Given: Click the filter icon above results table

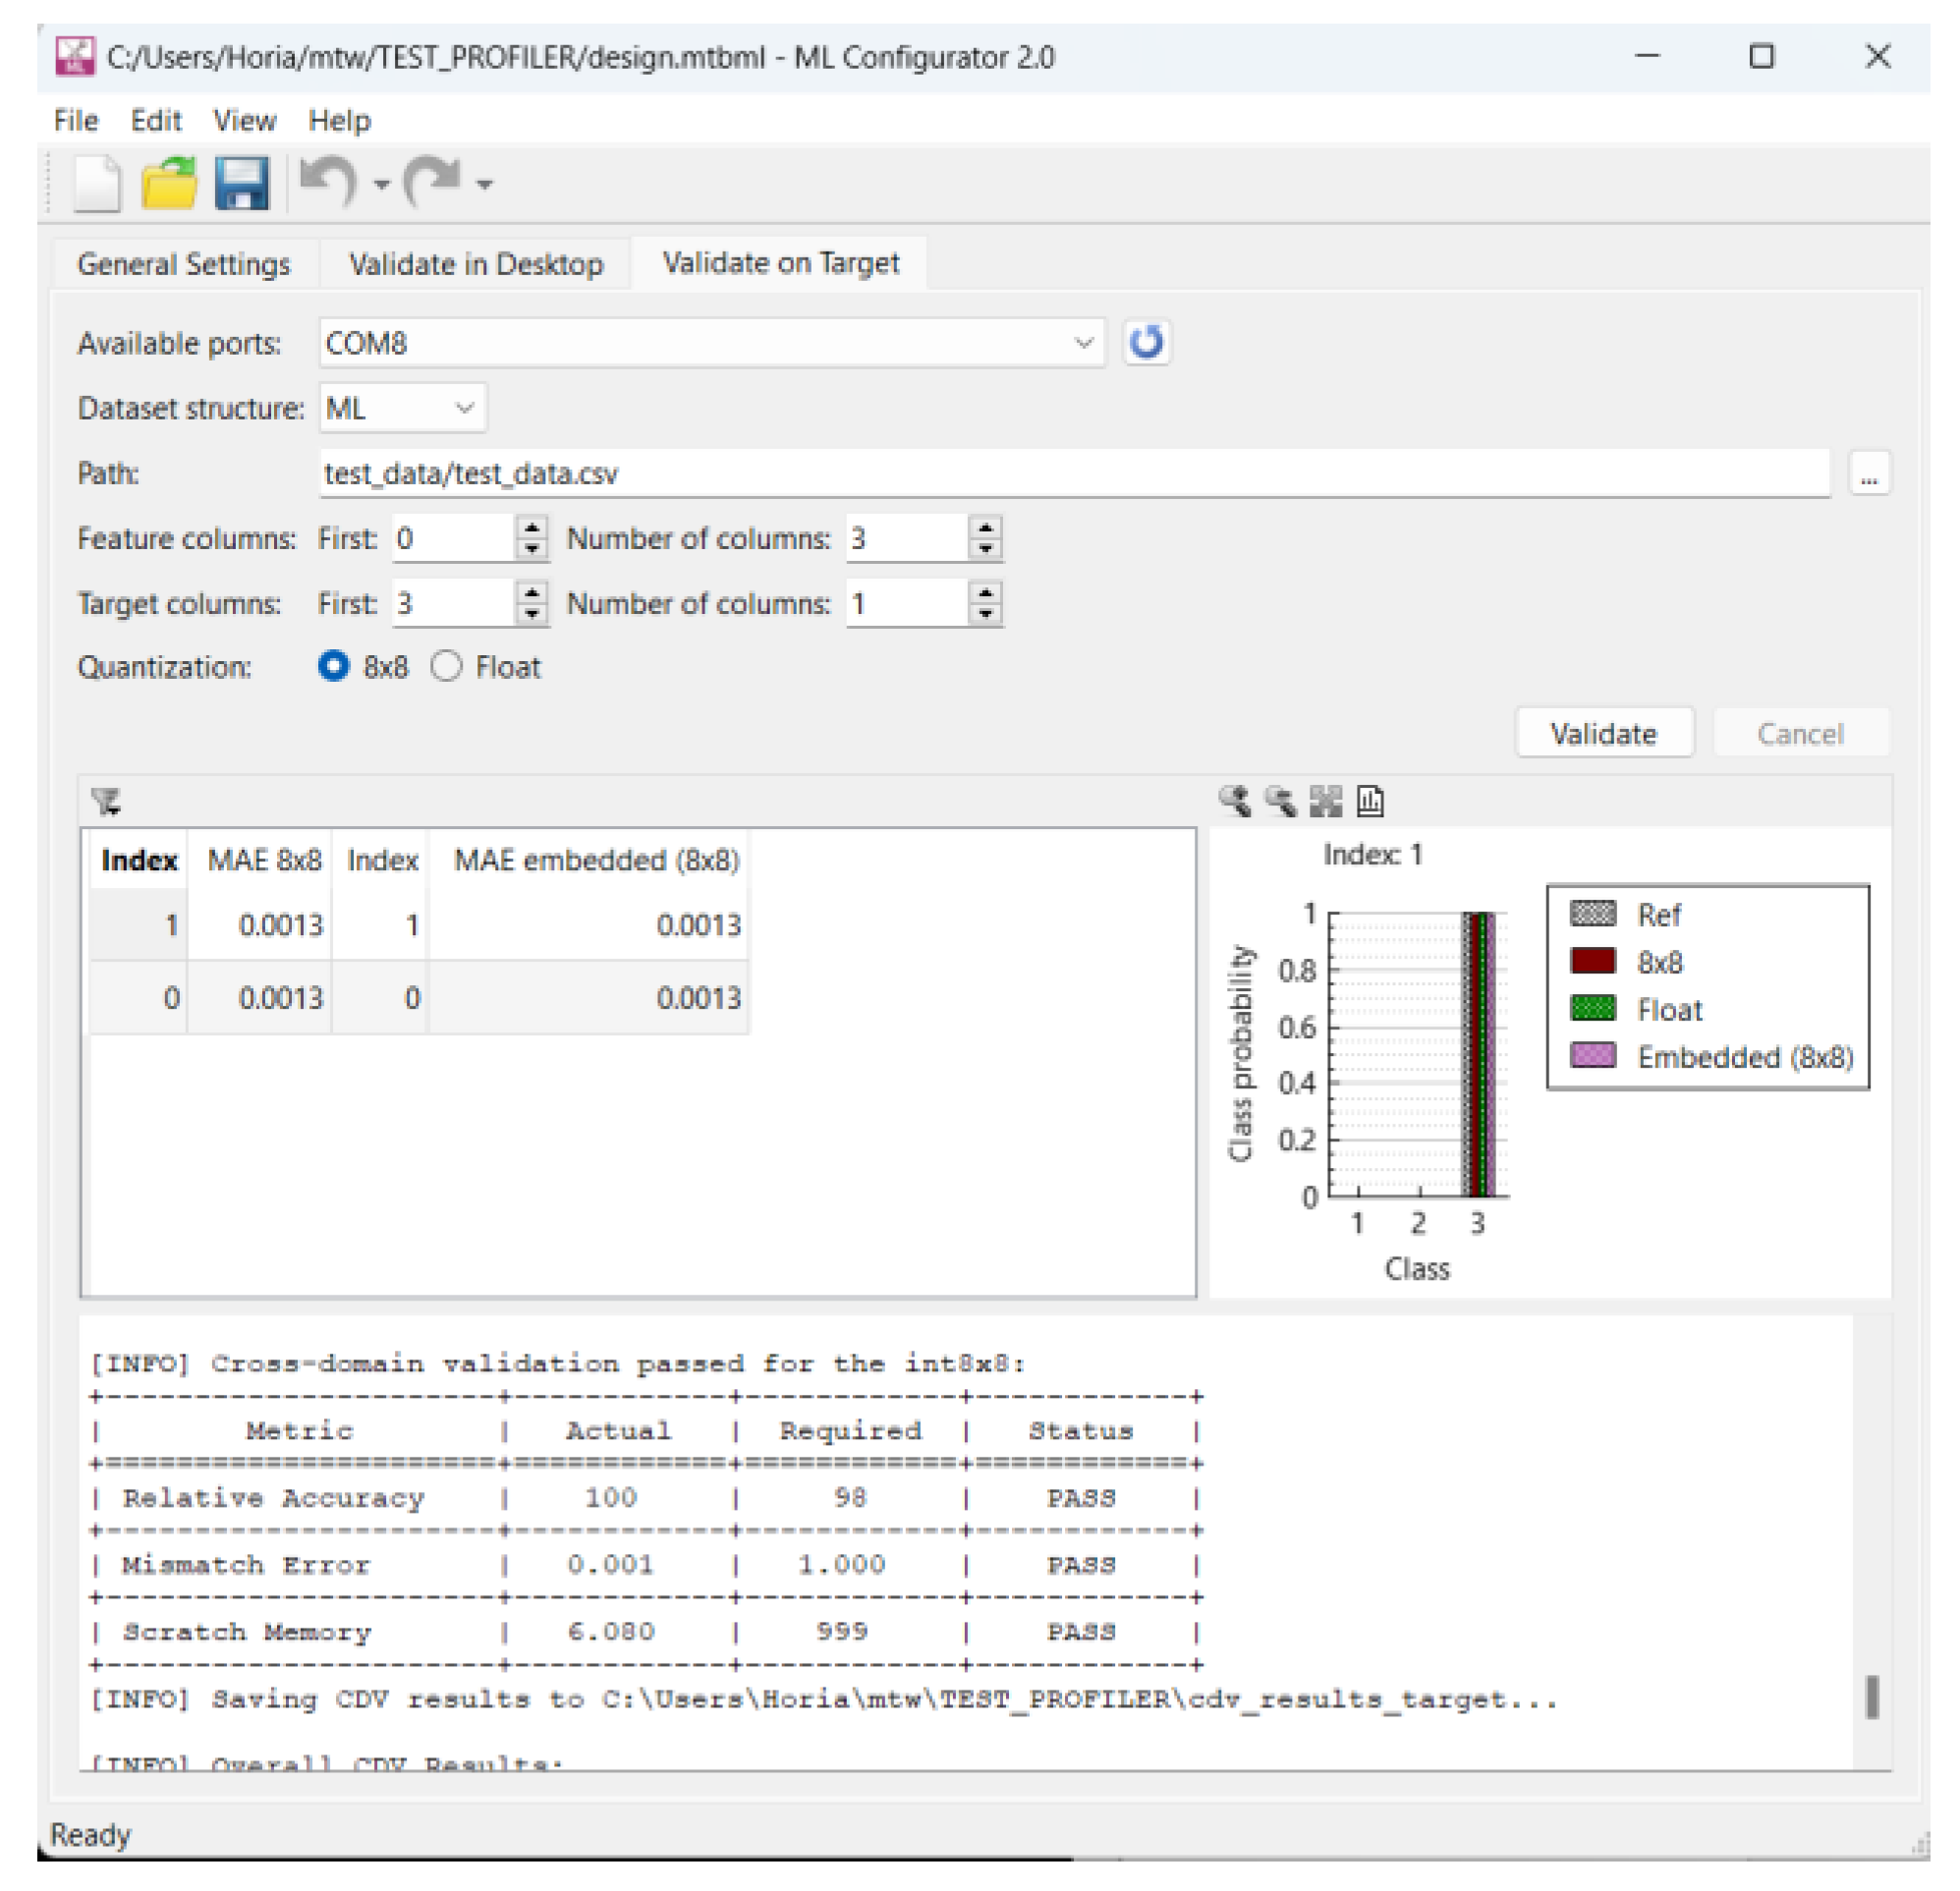Looking at the screenshot, I should pos(106,801).
